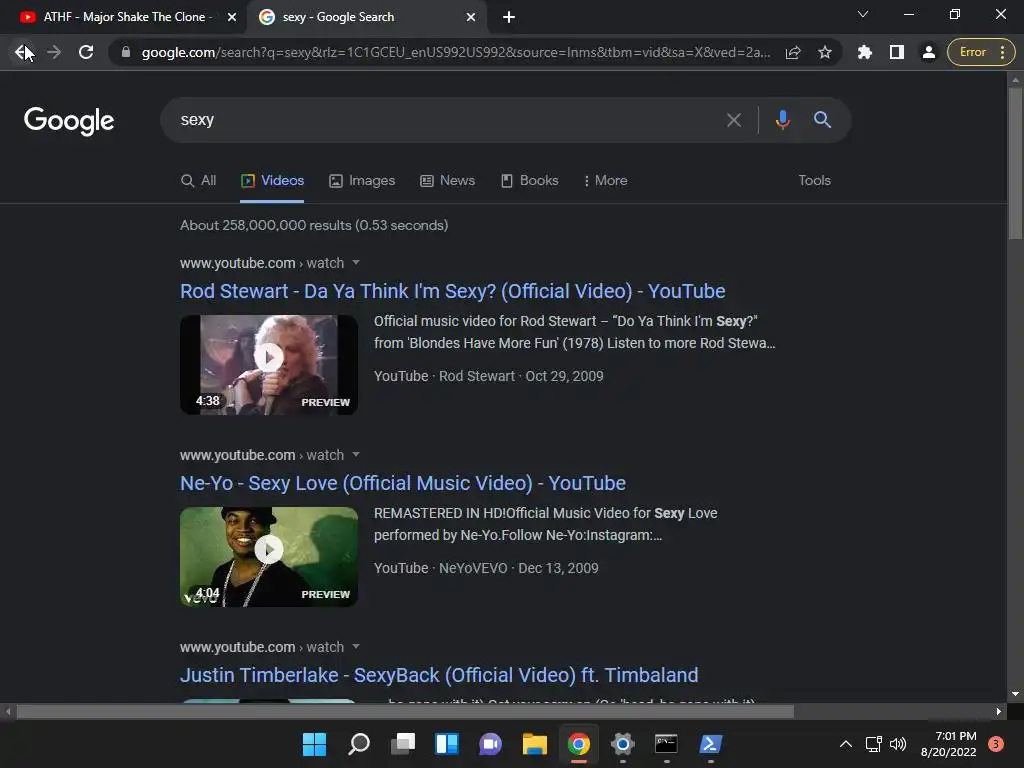
Task: Click the scroll down arrow on vertical scrollbar
Action: pos(1015,694)
